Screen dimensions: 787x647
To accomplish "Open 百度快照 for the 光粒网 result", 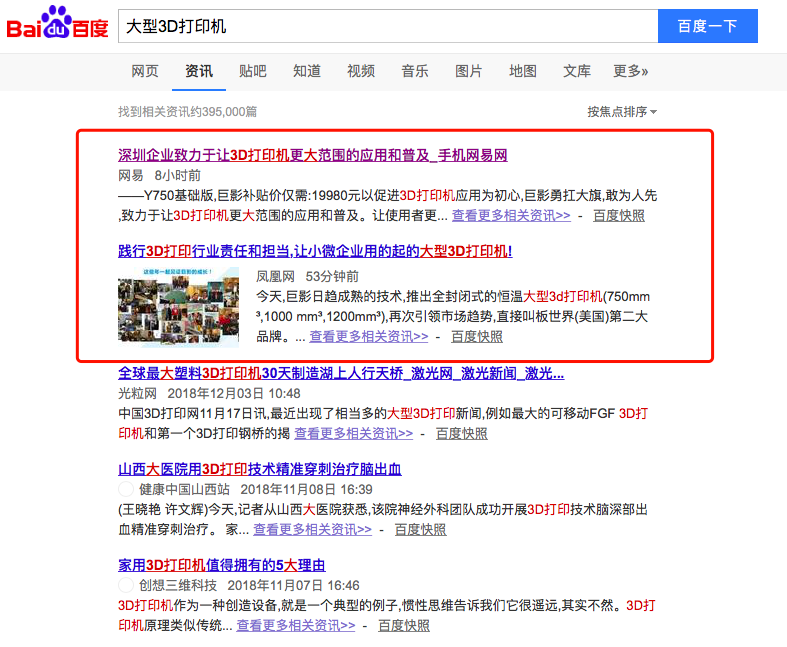I will click(462, 434).
